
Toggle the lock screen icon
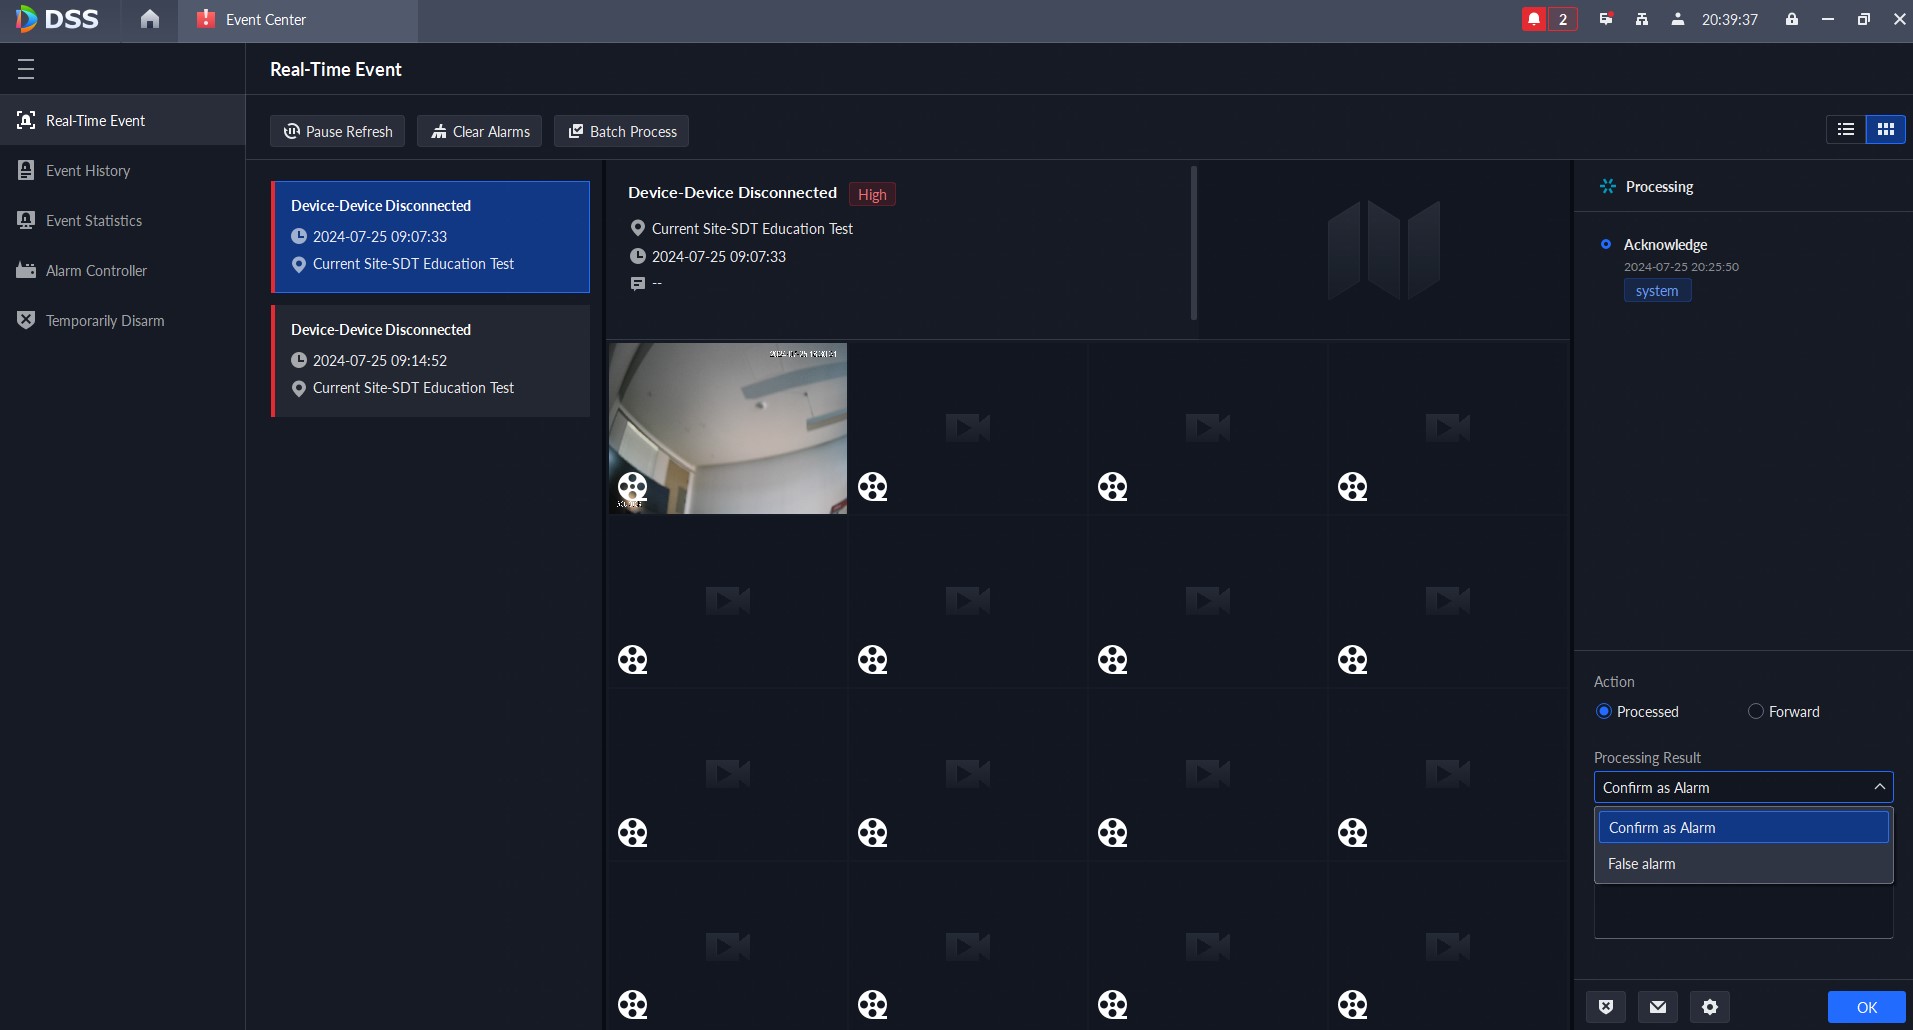point(1791,19)
